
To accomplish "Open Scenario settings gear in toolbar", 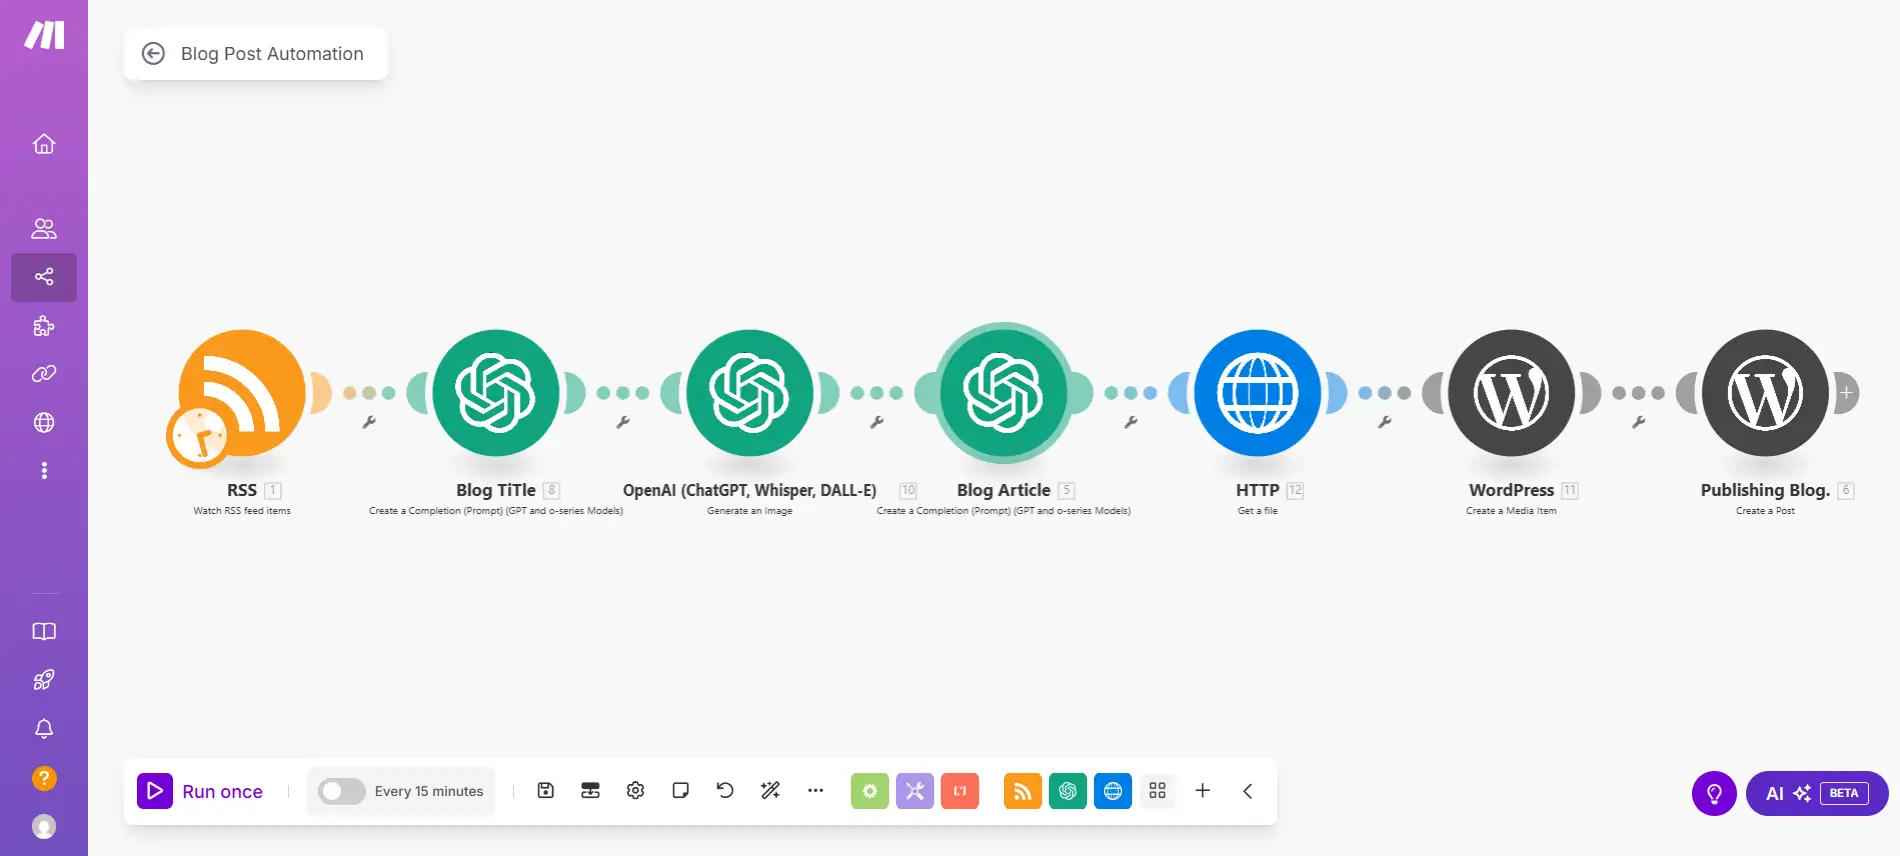I will tap(635, 791).
